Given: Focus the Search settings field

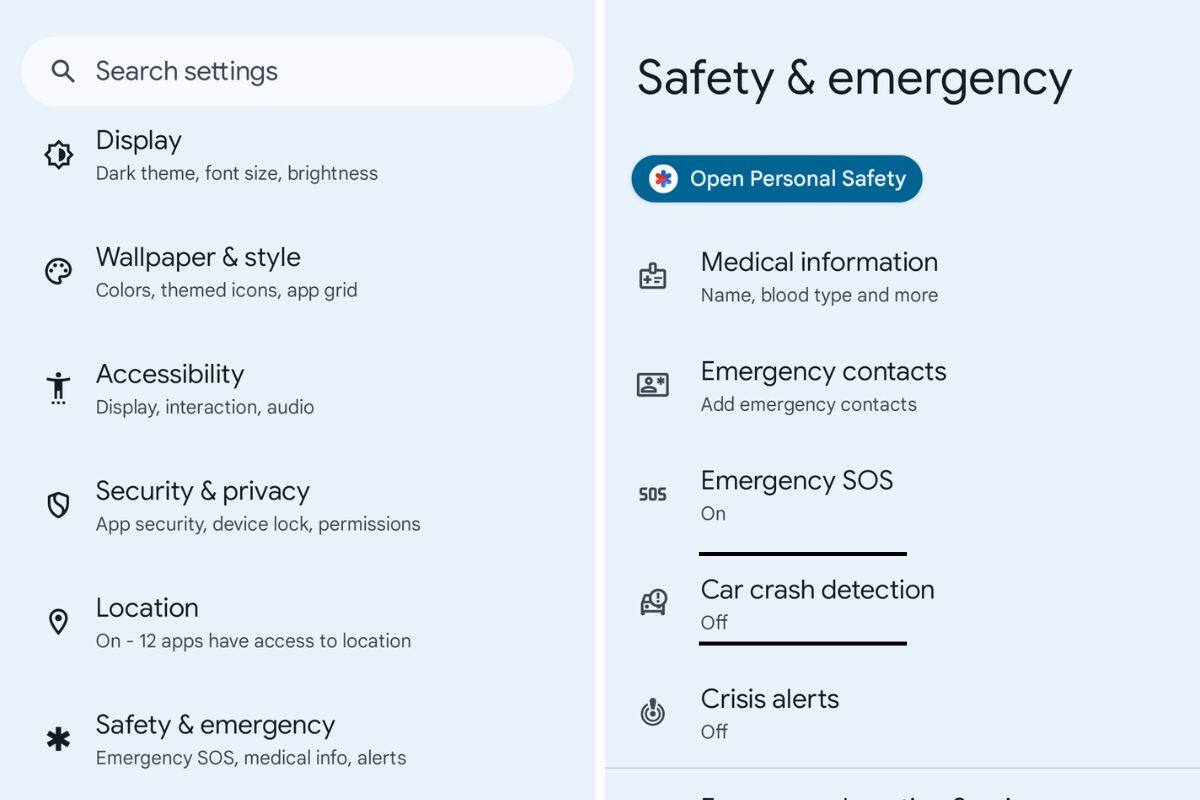Looking at the screenshot, I should (x=297, y=71).
